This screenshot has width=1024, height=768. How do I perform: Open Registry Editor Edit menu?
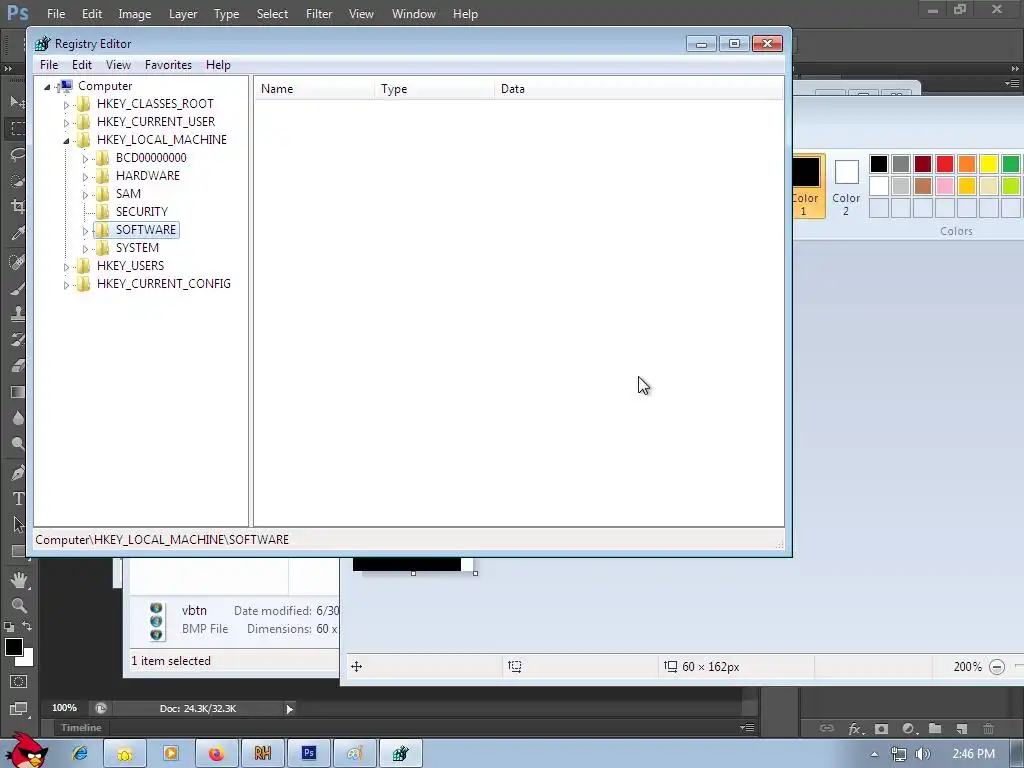click(x=82, y=65)
